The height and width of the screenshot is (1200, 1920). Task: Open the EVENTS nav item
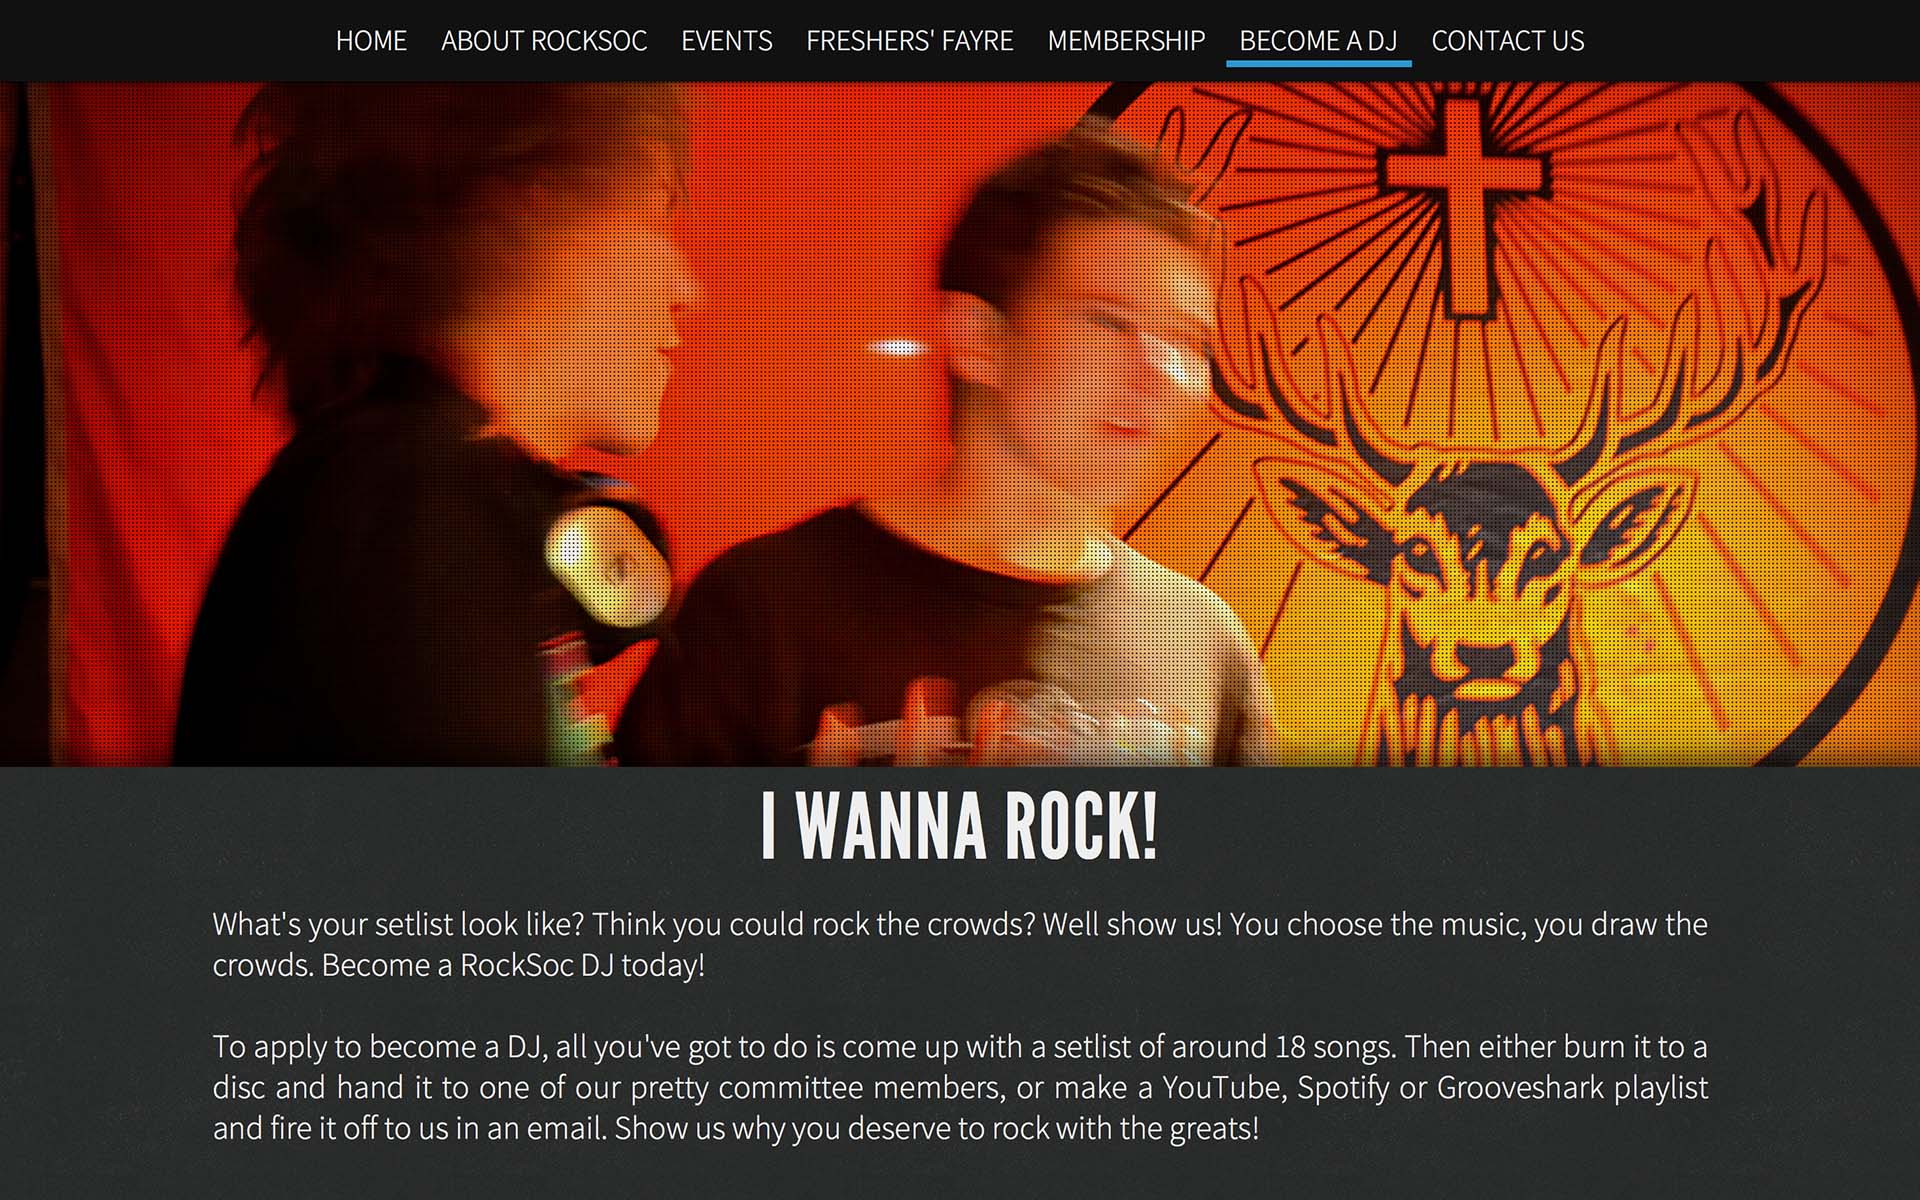727,41
